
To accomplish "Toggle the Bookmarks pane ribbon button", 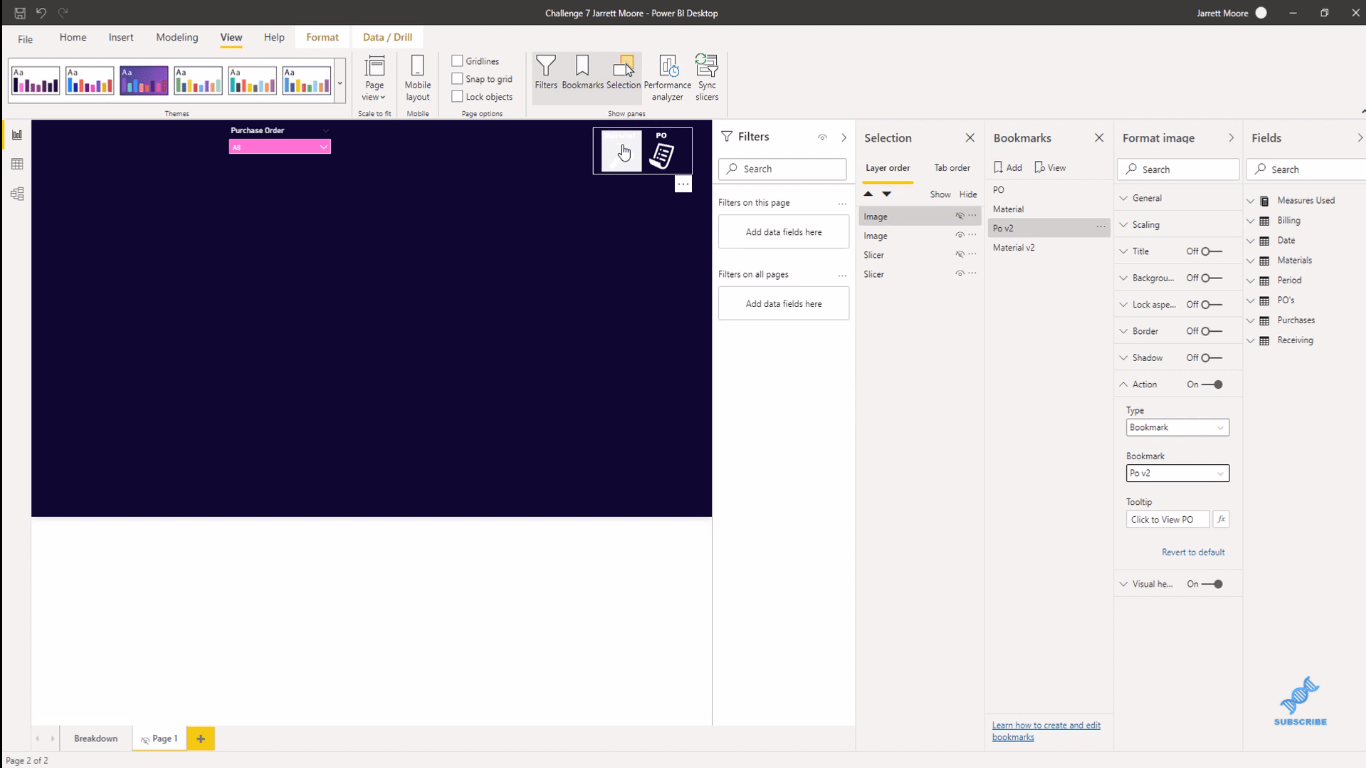I will point(582,73).
